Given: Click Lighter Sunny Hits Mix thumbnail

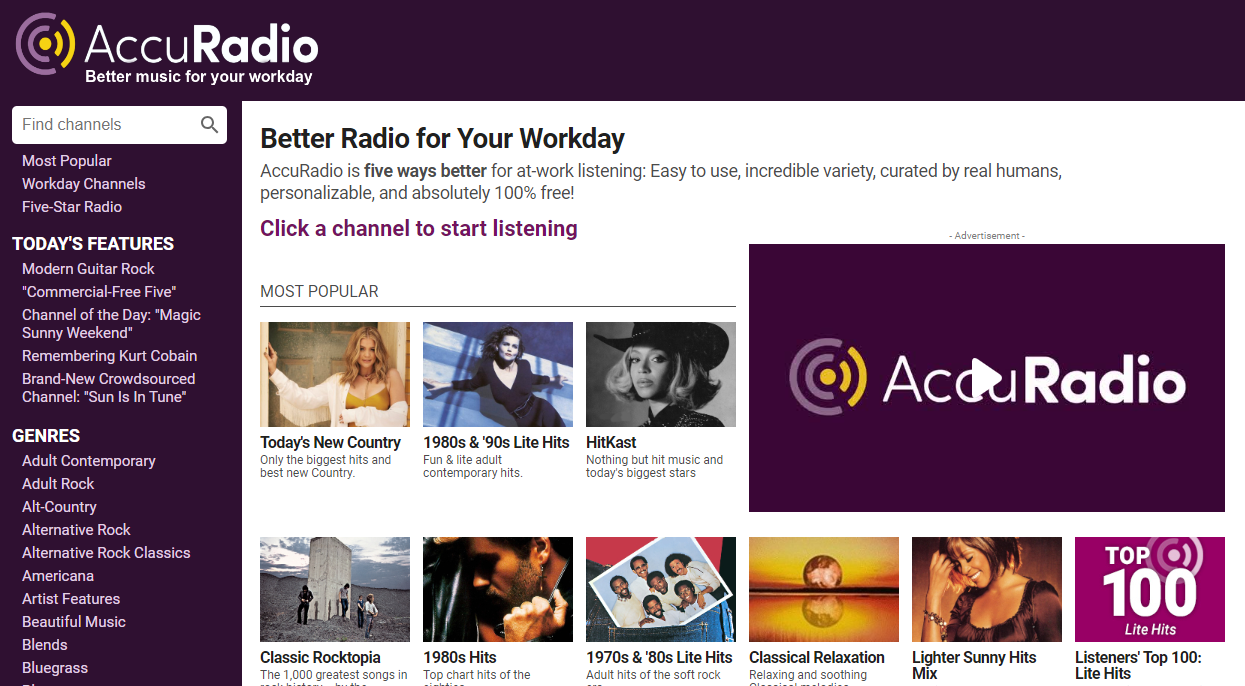Looking at the screenshot, I should 987,590.
